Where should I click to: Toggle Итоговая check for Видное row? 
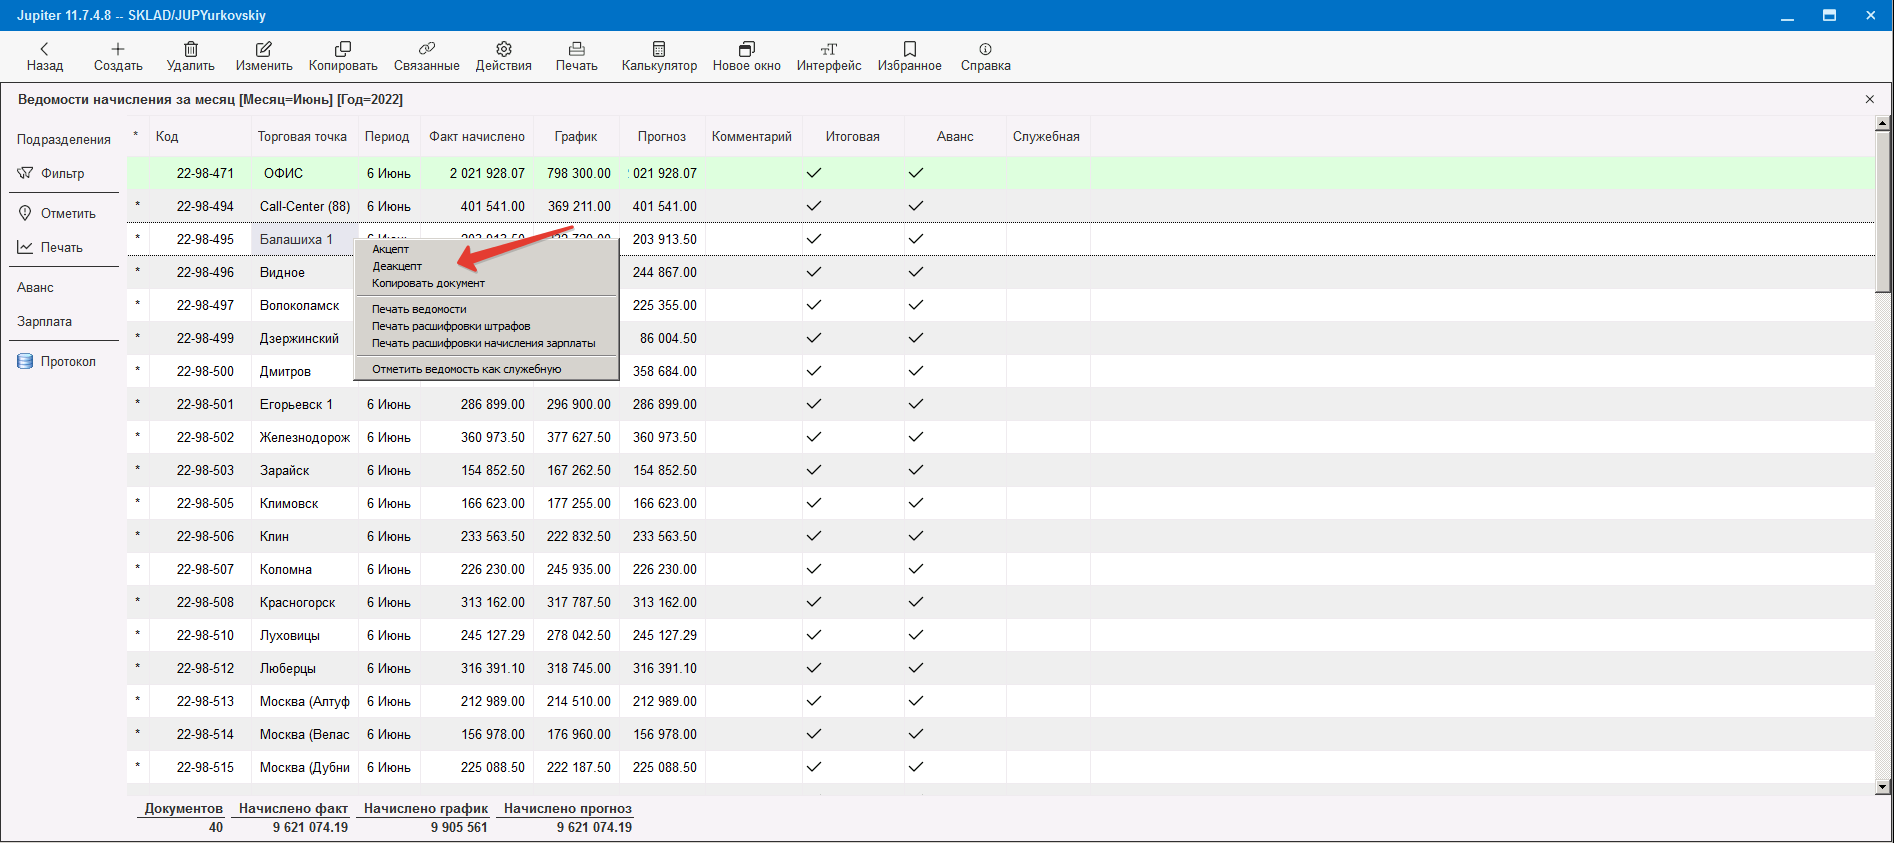point(814,272)
